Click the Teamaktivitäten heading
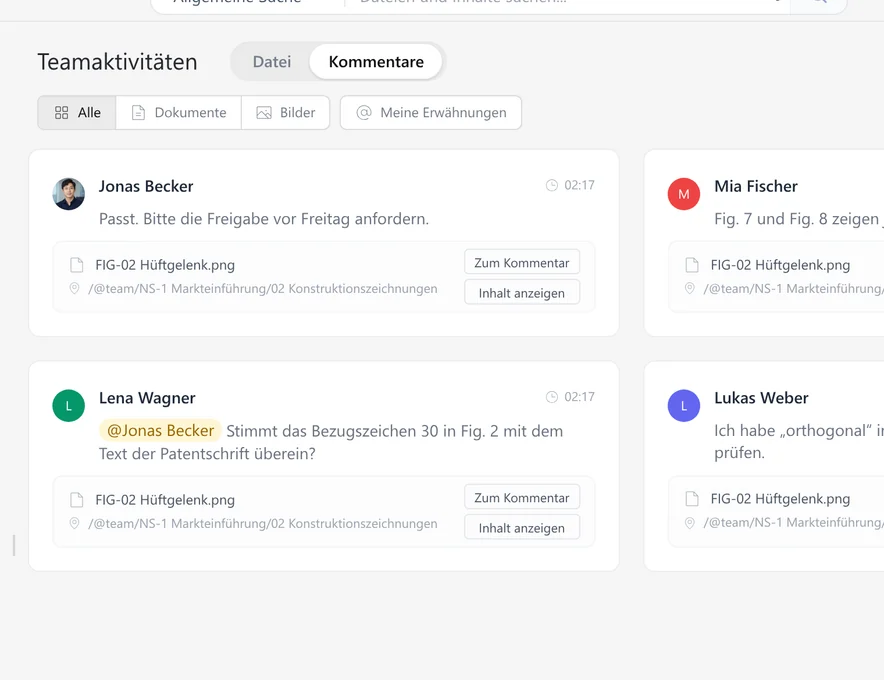The width and height of the screenshot is (884, 680). (117, 62)
